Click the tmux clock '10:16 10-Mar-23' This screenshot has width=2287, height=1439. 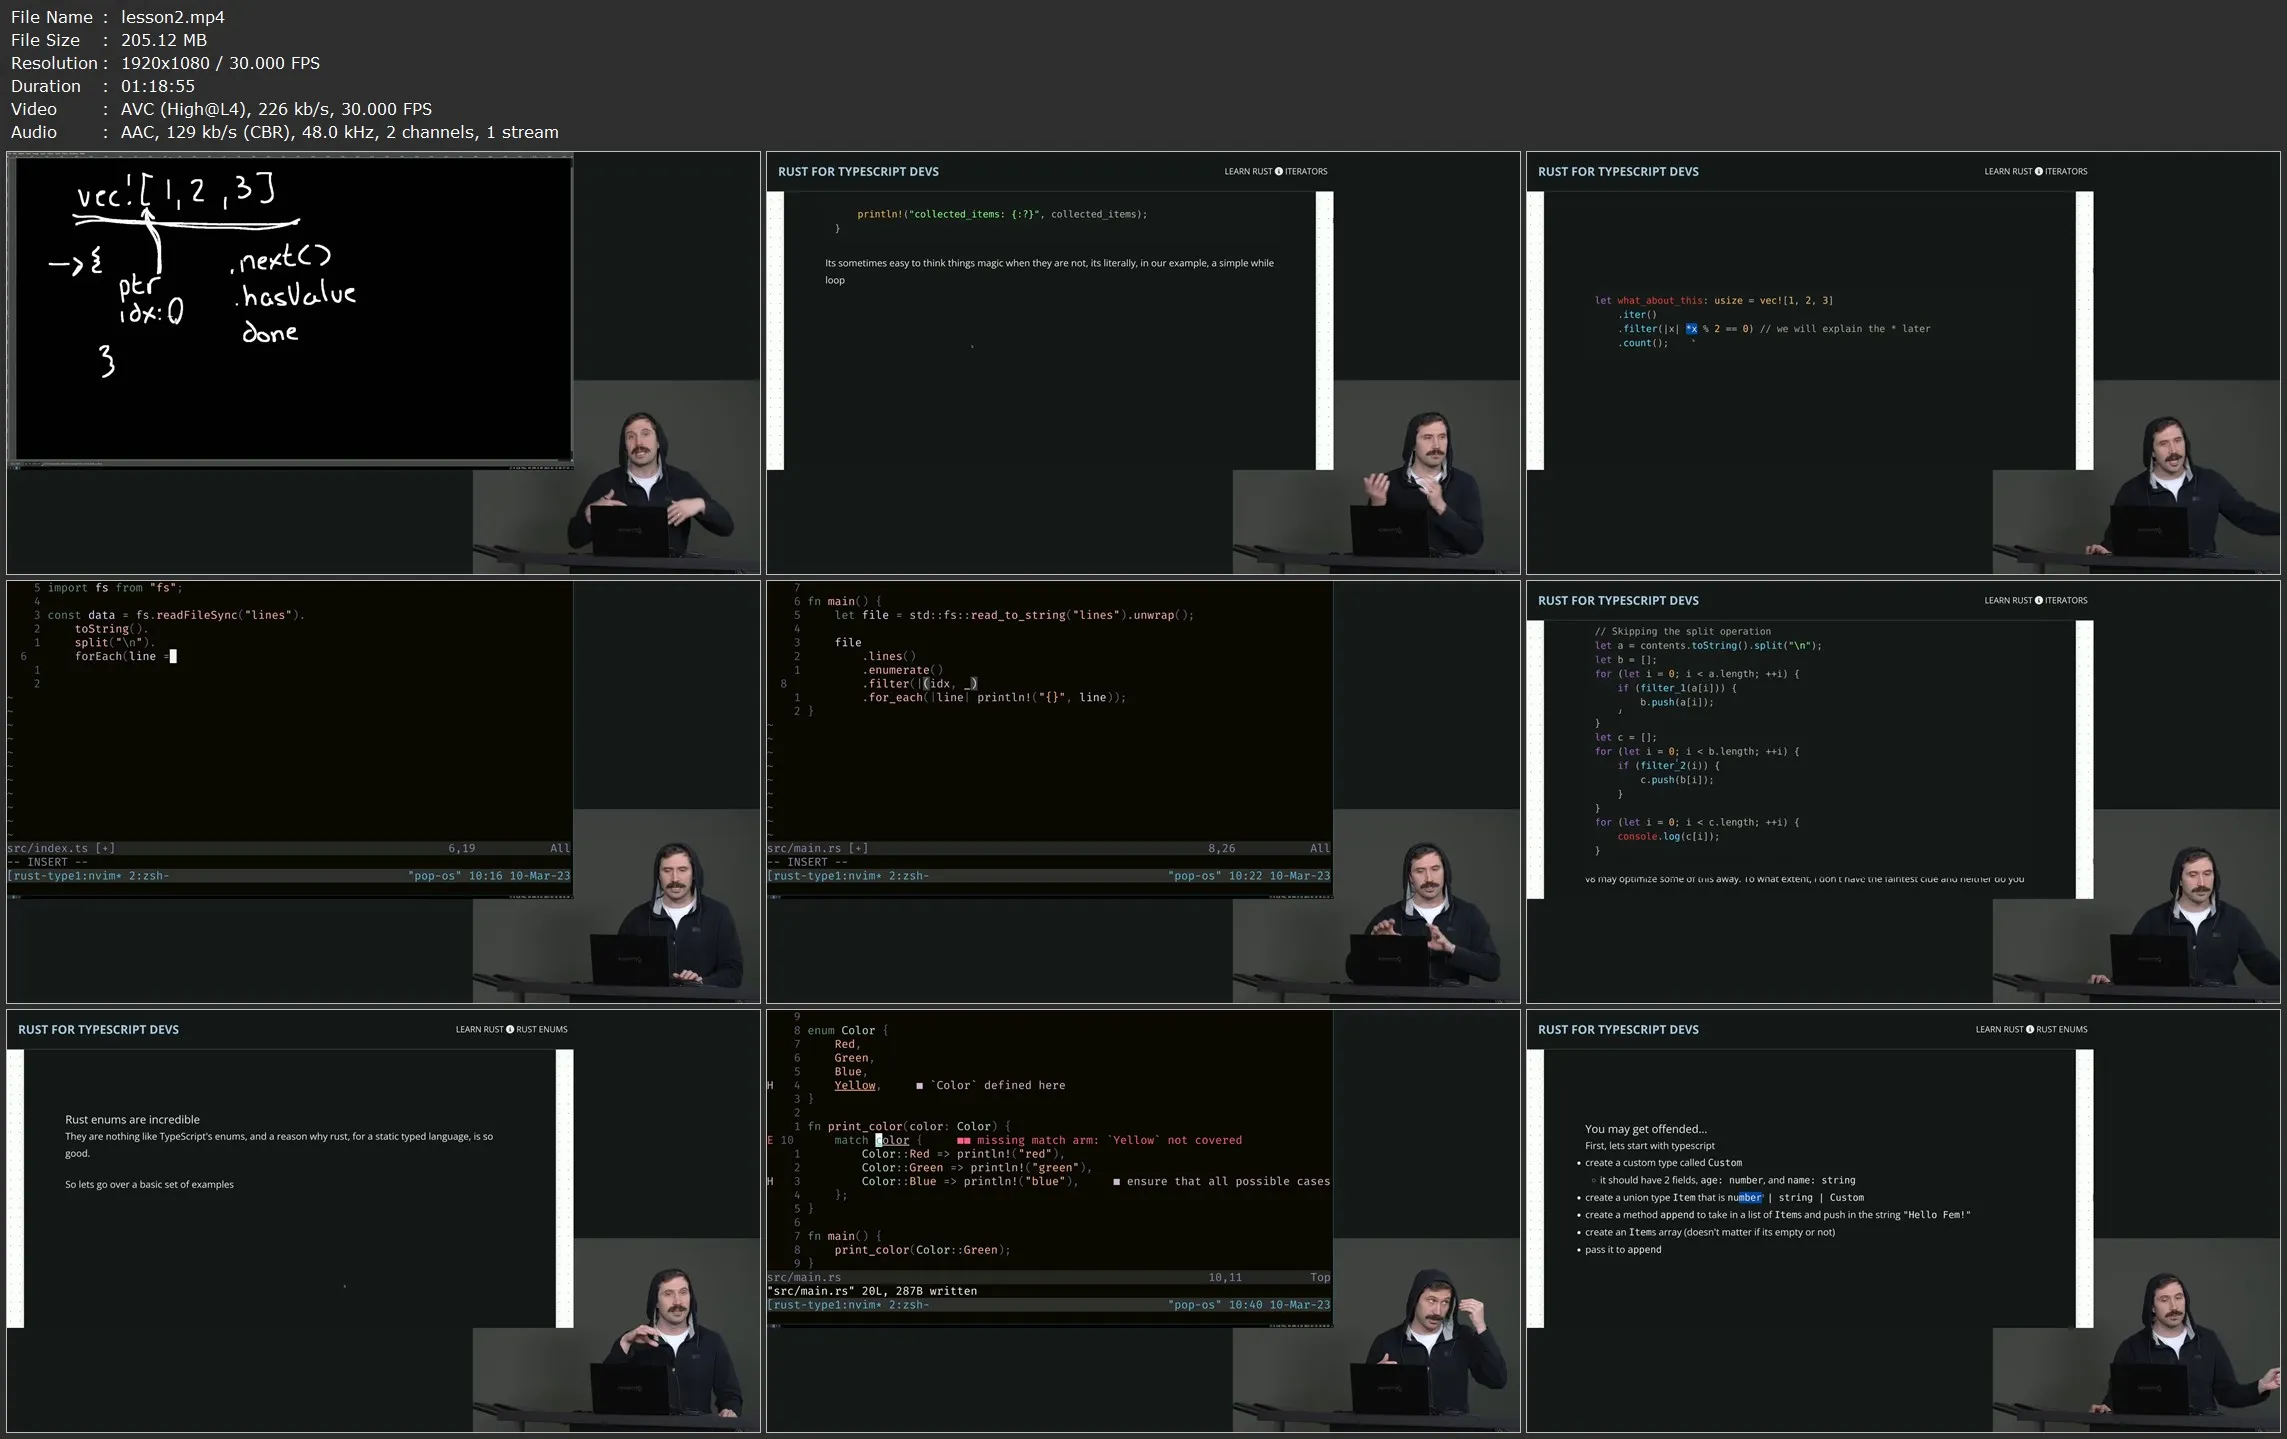point(519,876)
